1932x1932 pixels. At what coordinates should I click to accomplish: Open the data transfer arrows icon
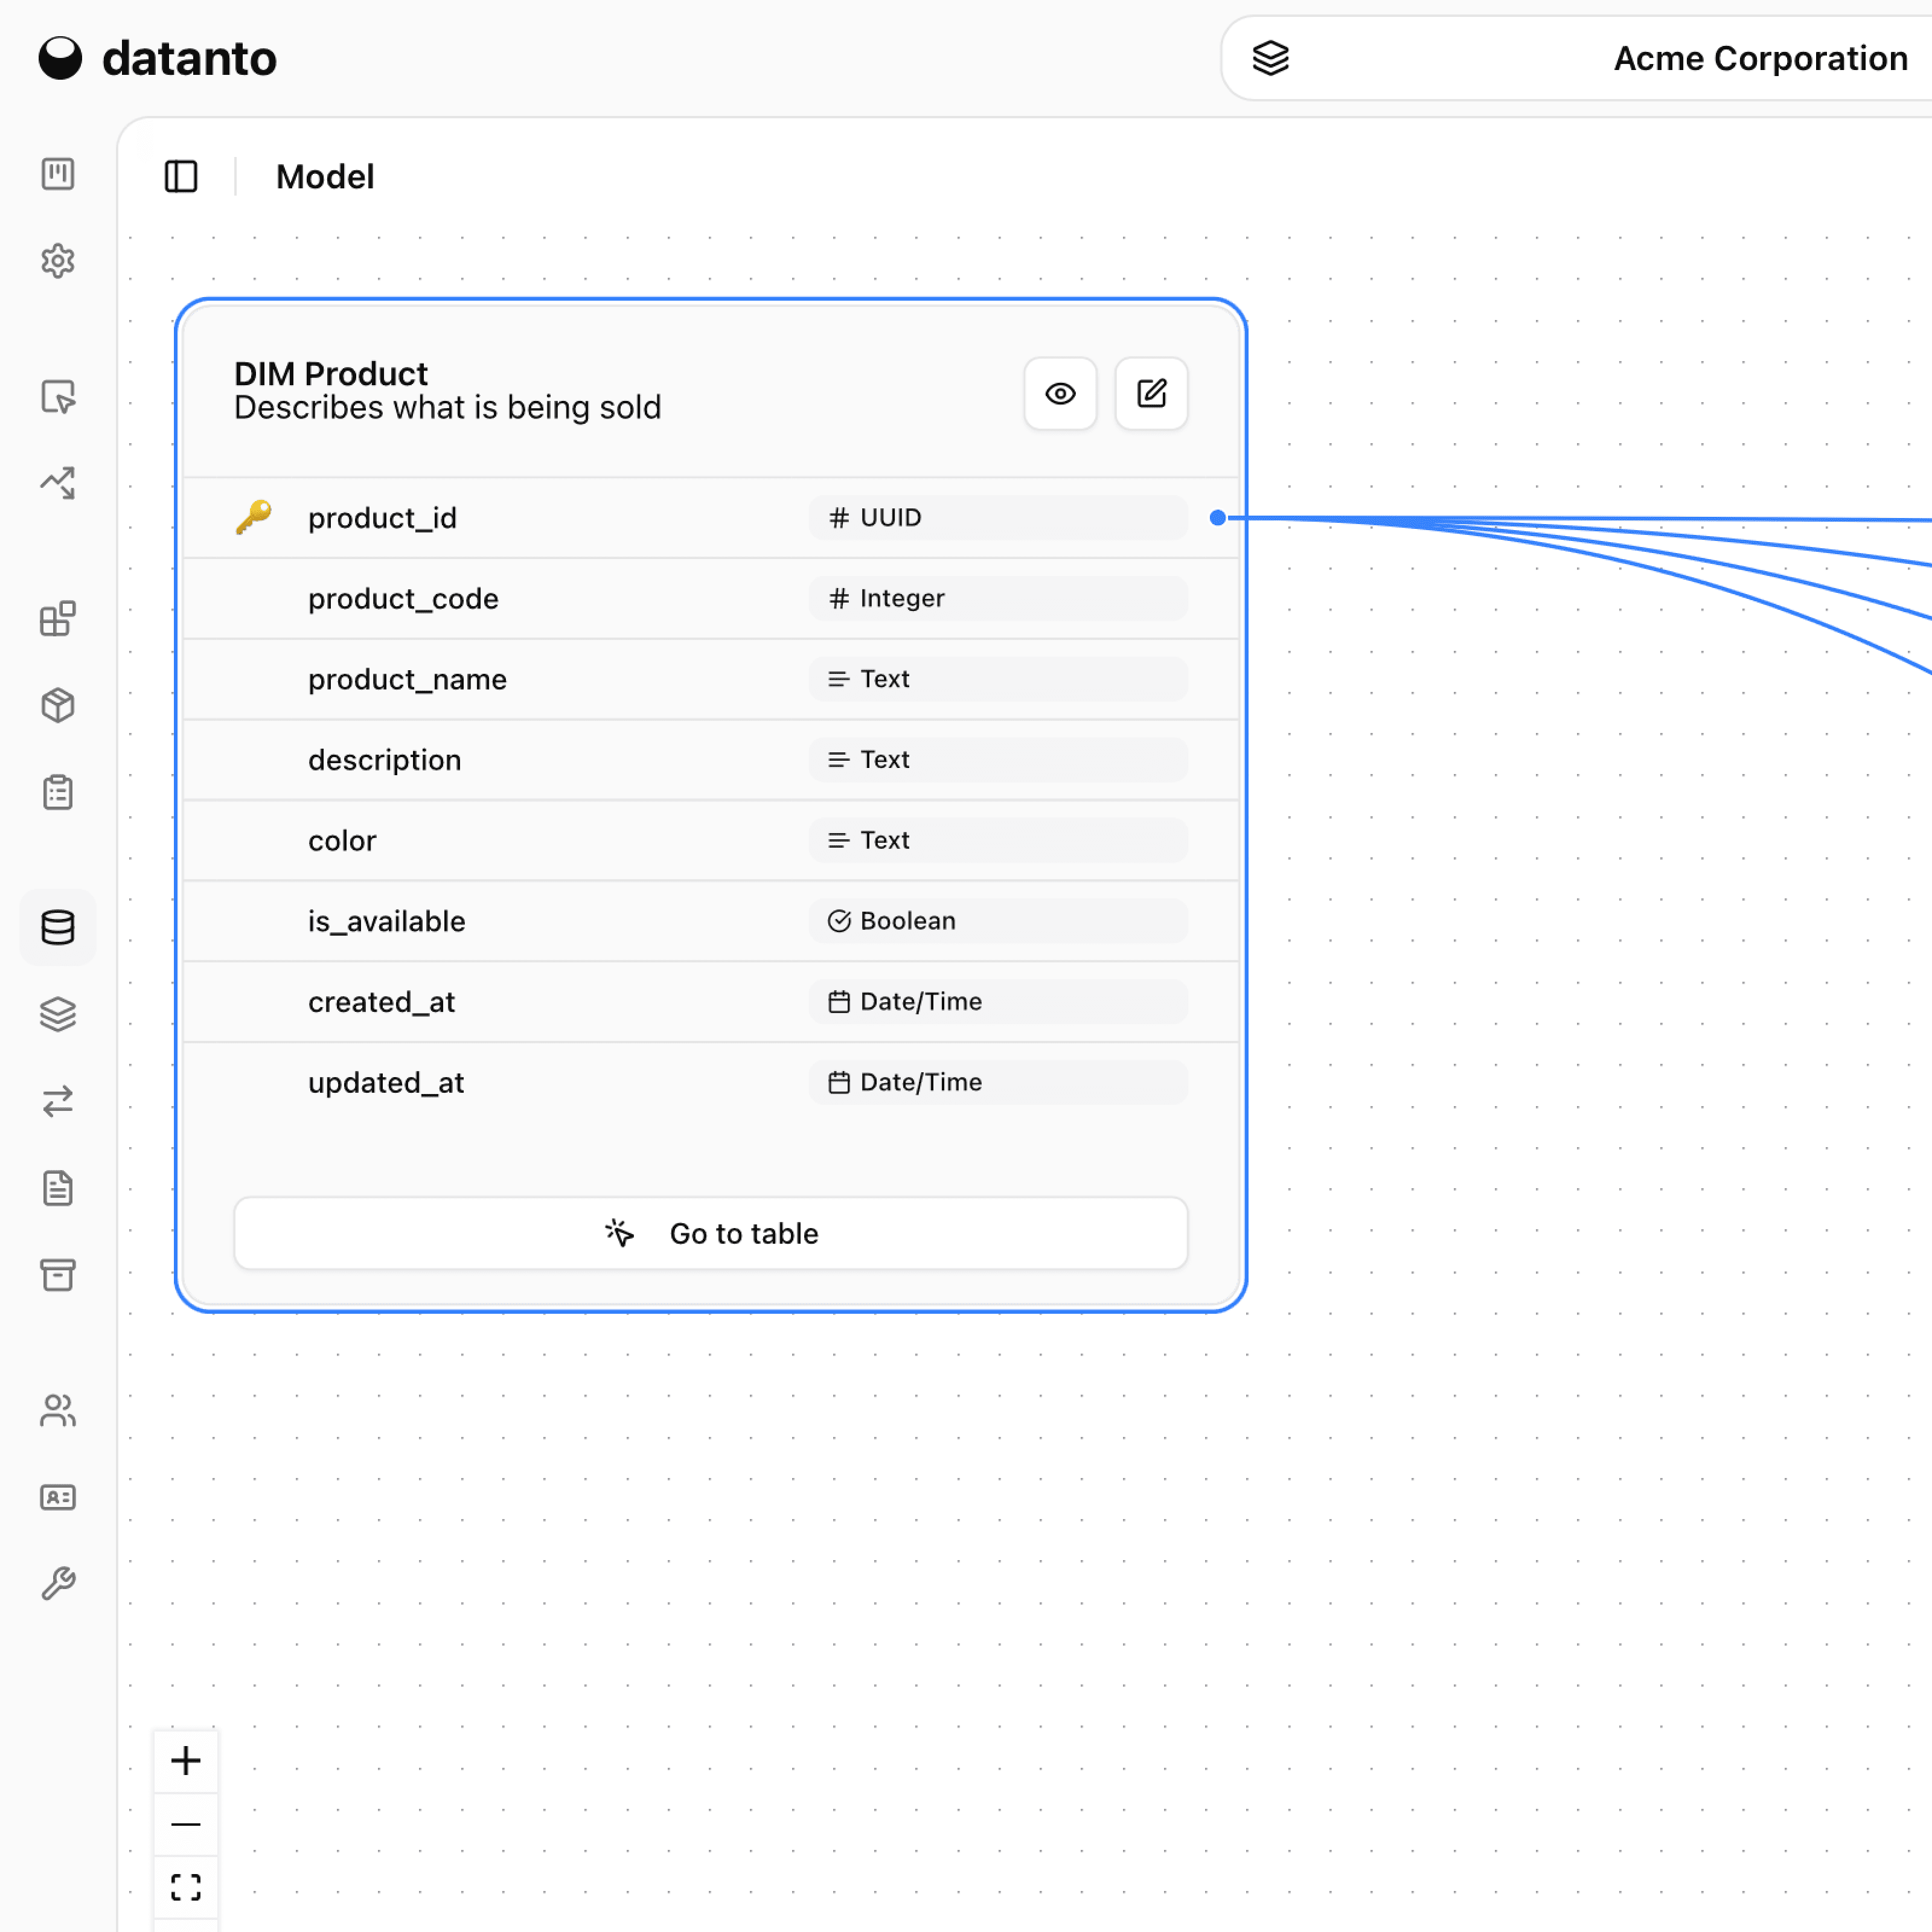pyautogui.click(x=57, y=1101)
